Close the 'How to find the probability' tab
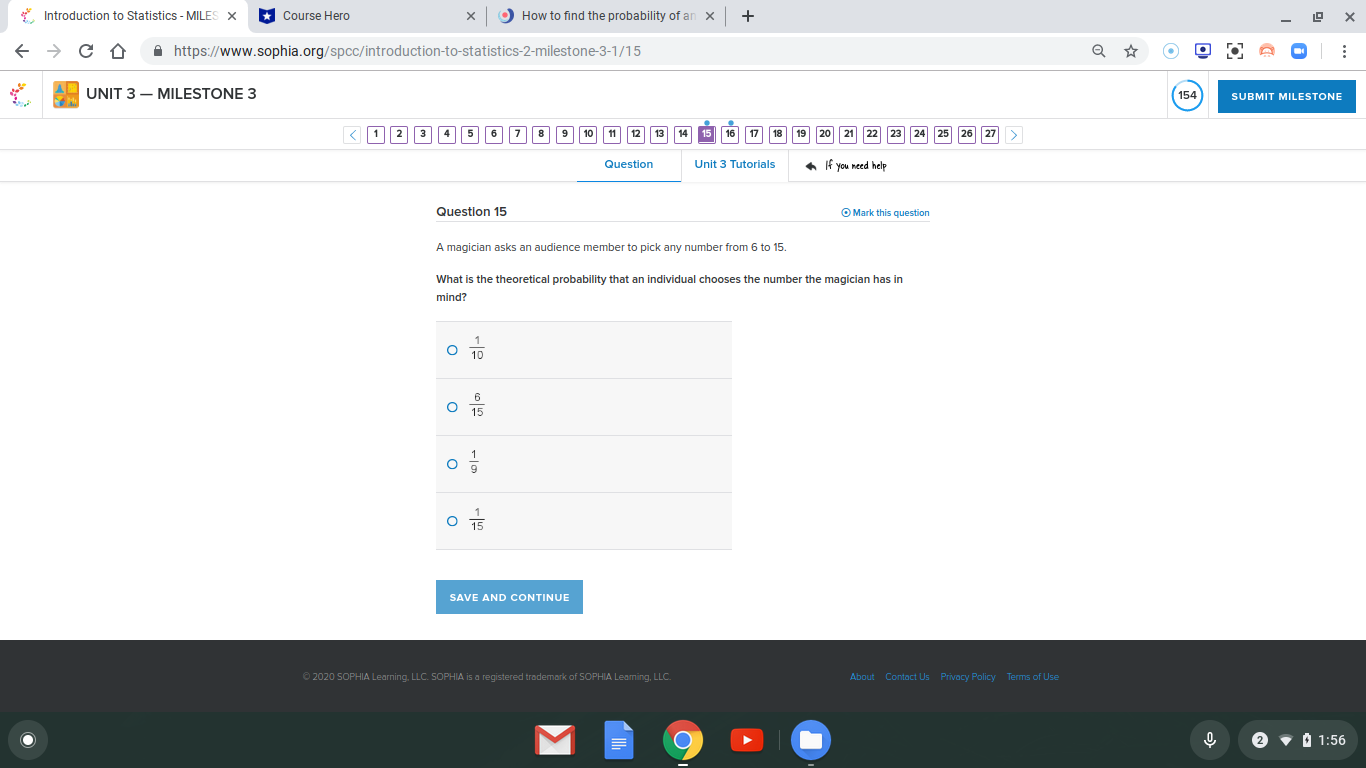Image resolution: width=1366 pixels, height=768 pixels. (x=710, y=16)
